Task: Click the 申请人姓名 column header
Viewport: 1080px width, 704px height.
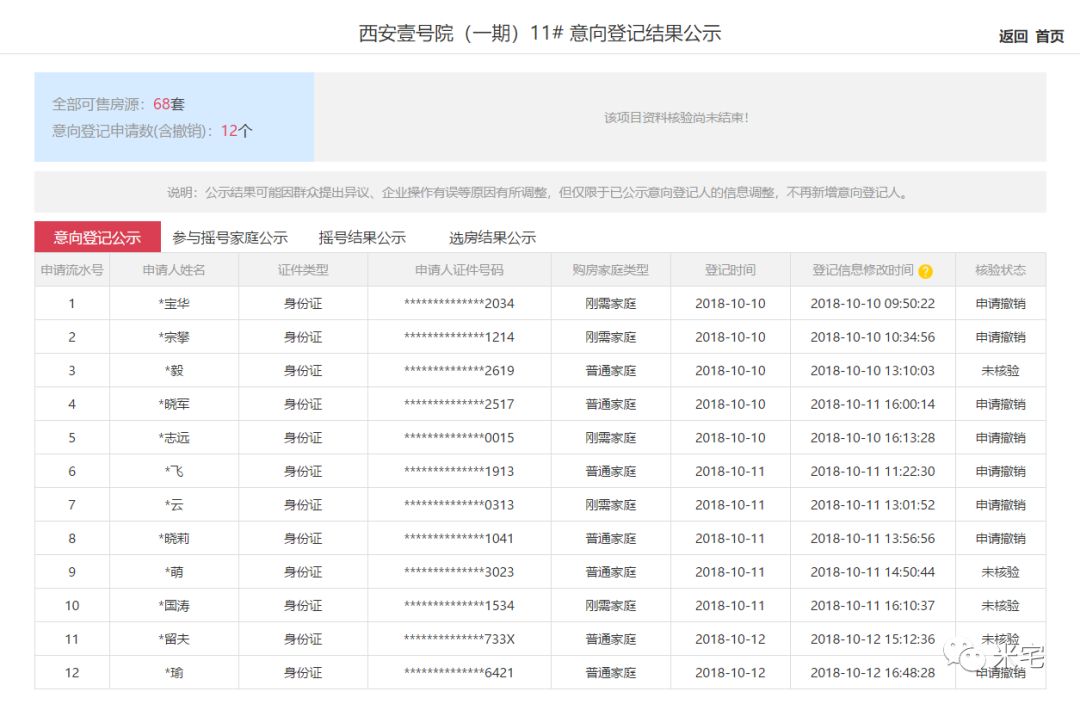Action: click(x=174, y=270)
